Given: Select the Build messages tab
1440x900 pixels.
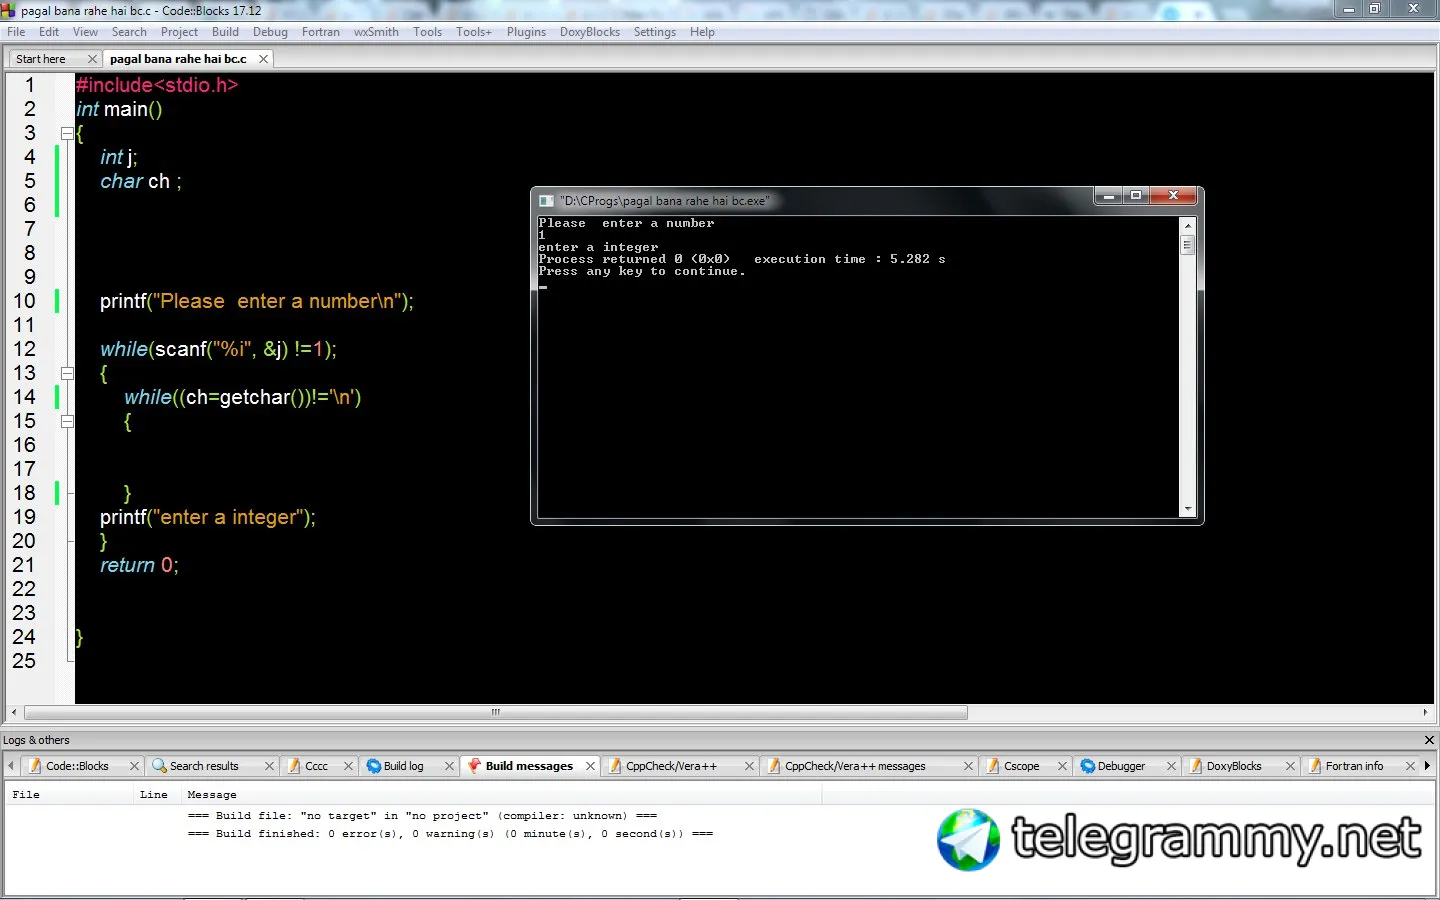Looking at the screenshot, I should click(x=529, y=766).
